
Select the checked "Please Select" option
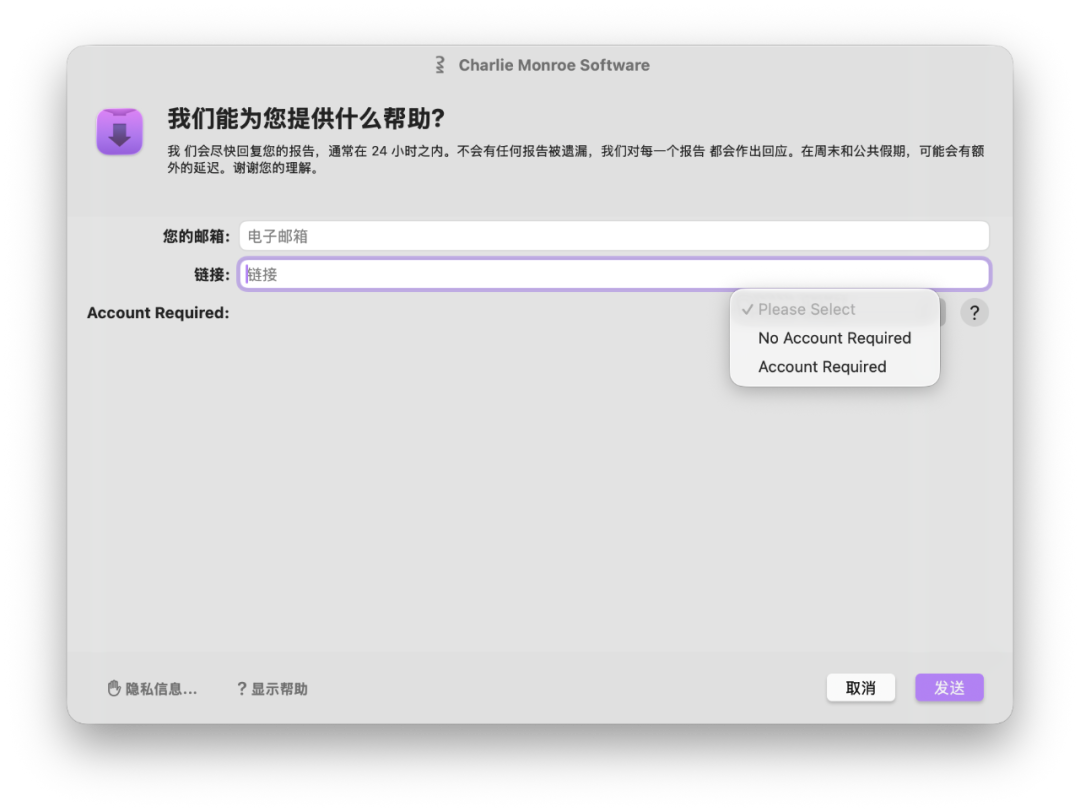coord(805,309)
